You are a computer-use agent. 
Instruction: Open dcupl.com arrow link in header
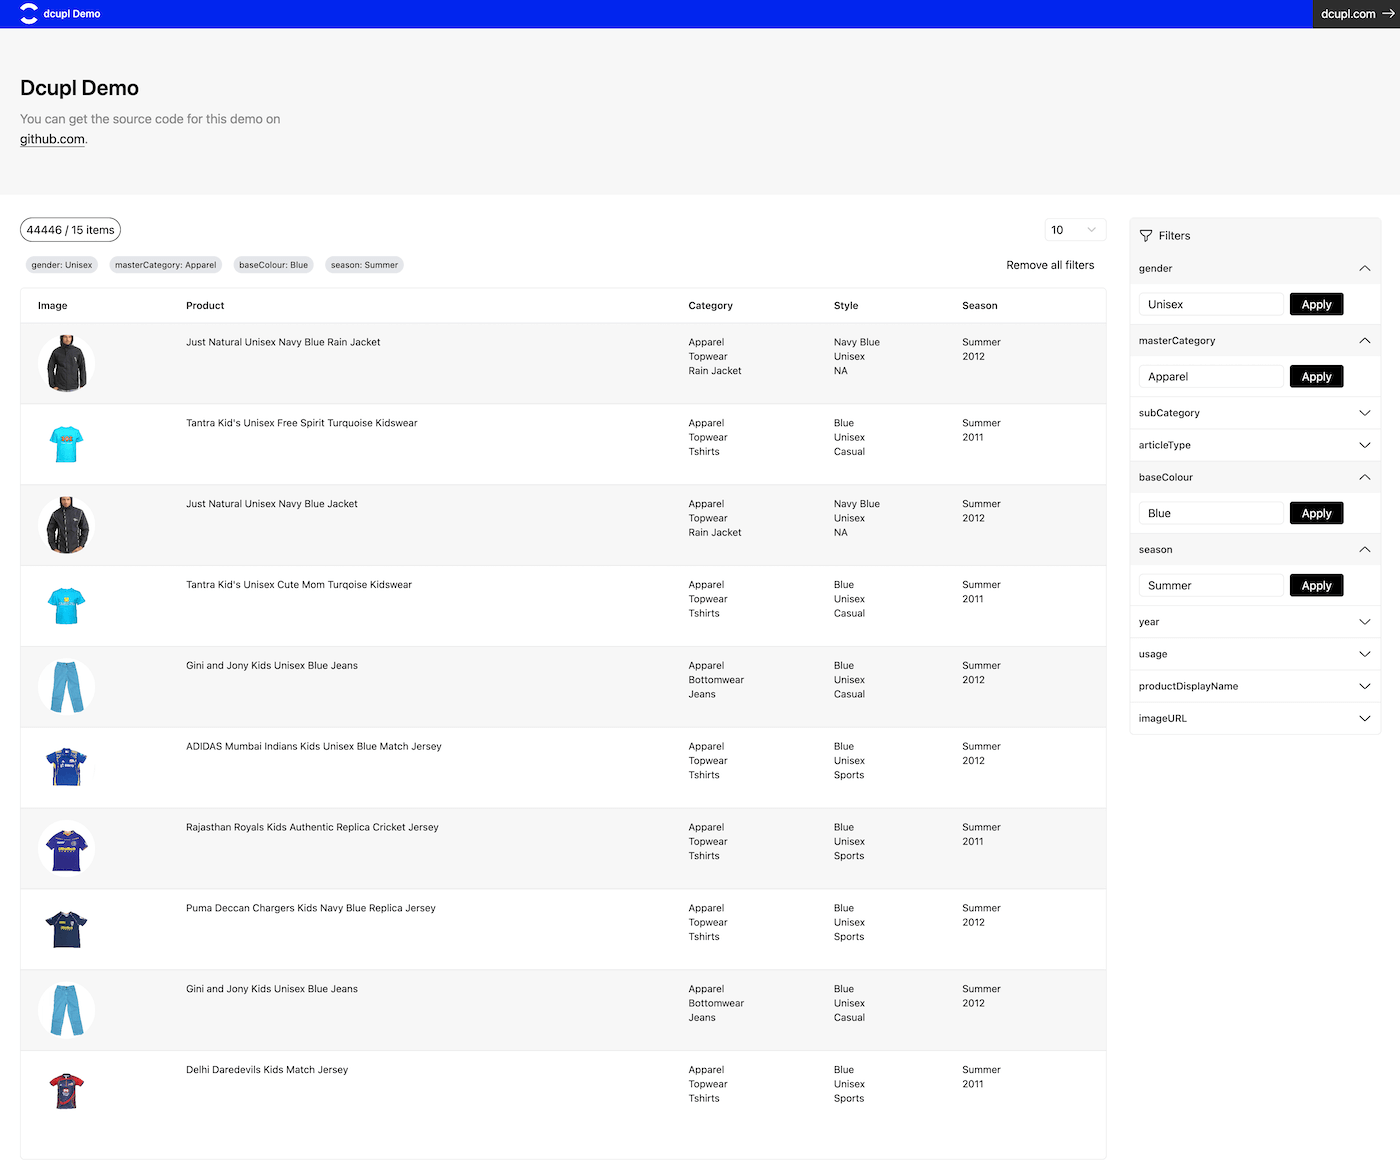pos(1357,14)
